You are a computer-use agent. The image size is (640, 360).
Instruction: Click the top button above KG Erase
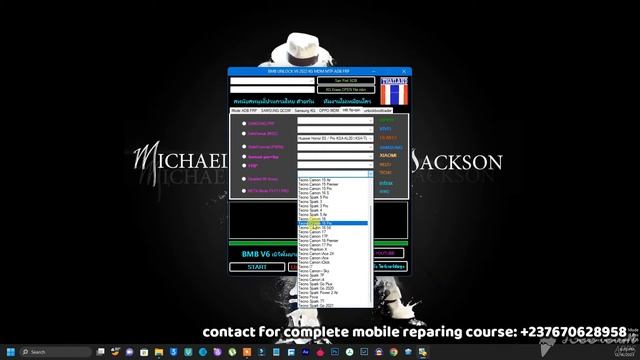point(346,80)
